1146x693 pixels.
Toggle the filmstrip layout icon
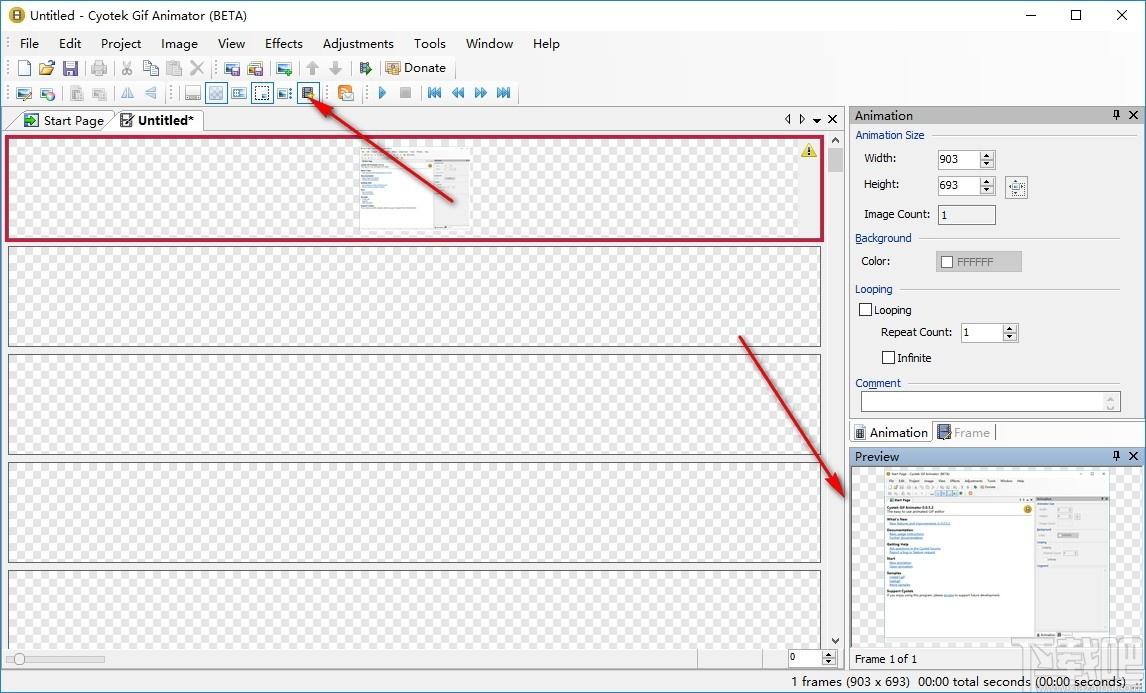click(x=193, y=93)
